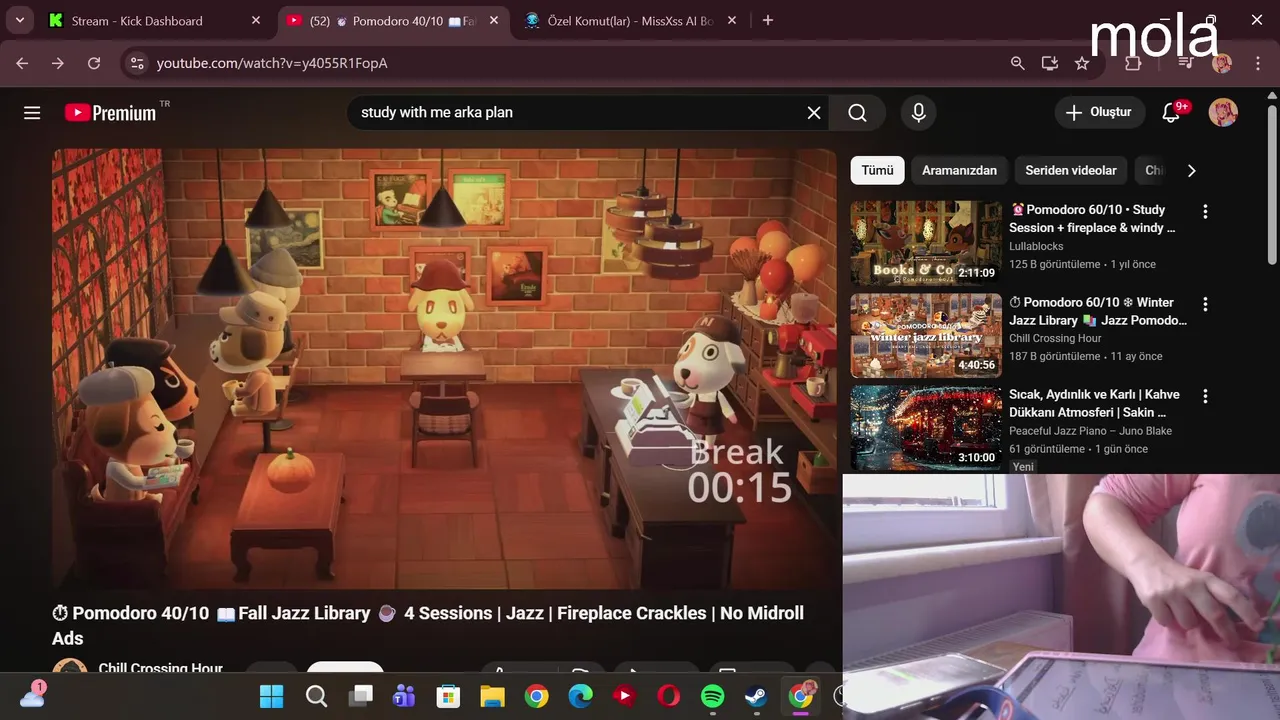This screenshot has height=720, width=1280.
Task: Run search with the magnifier button
Action: tap(858, 113)
